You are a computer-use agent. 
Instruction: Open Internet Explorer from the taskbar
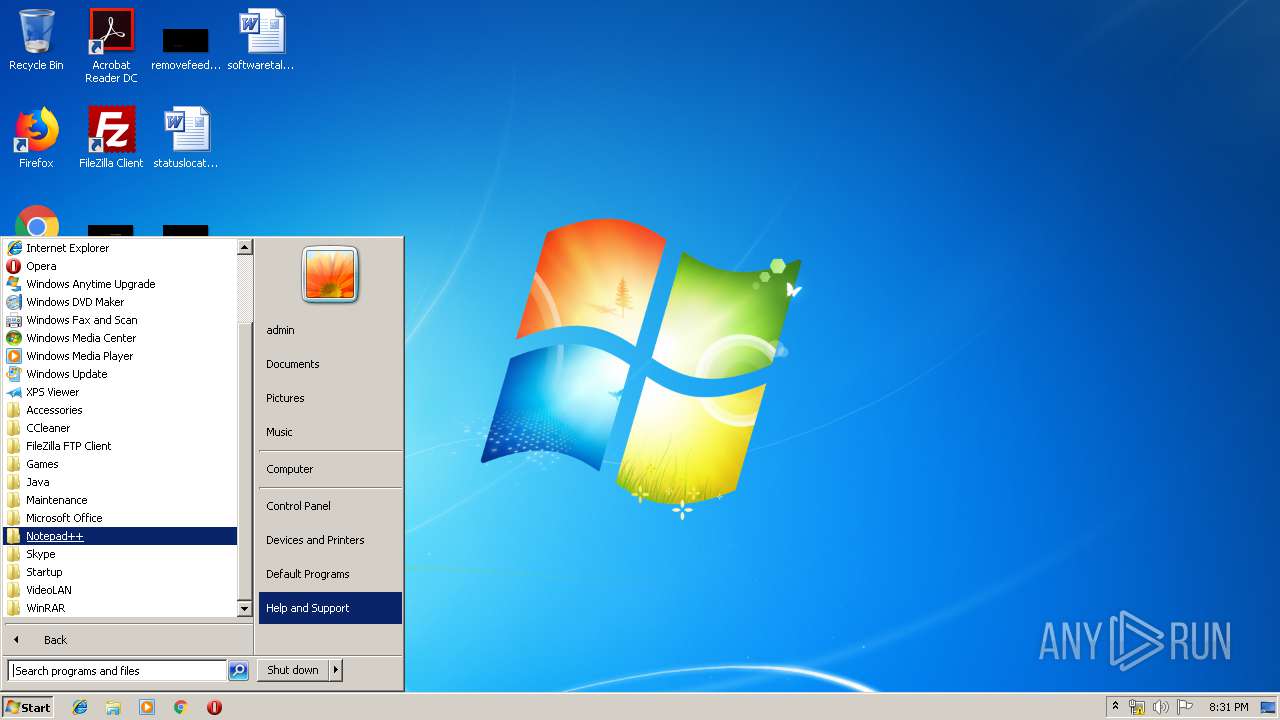coord(80,707)
